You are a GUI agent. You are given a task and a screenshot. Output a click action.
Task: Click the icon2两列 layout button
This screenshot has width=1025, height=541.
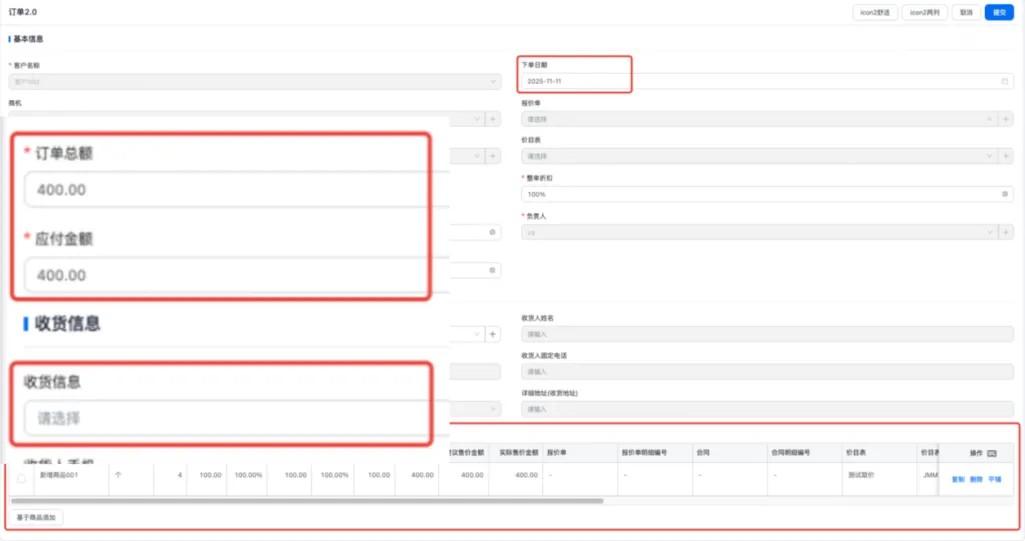pyautogui.click(x=923, y=13)
